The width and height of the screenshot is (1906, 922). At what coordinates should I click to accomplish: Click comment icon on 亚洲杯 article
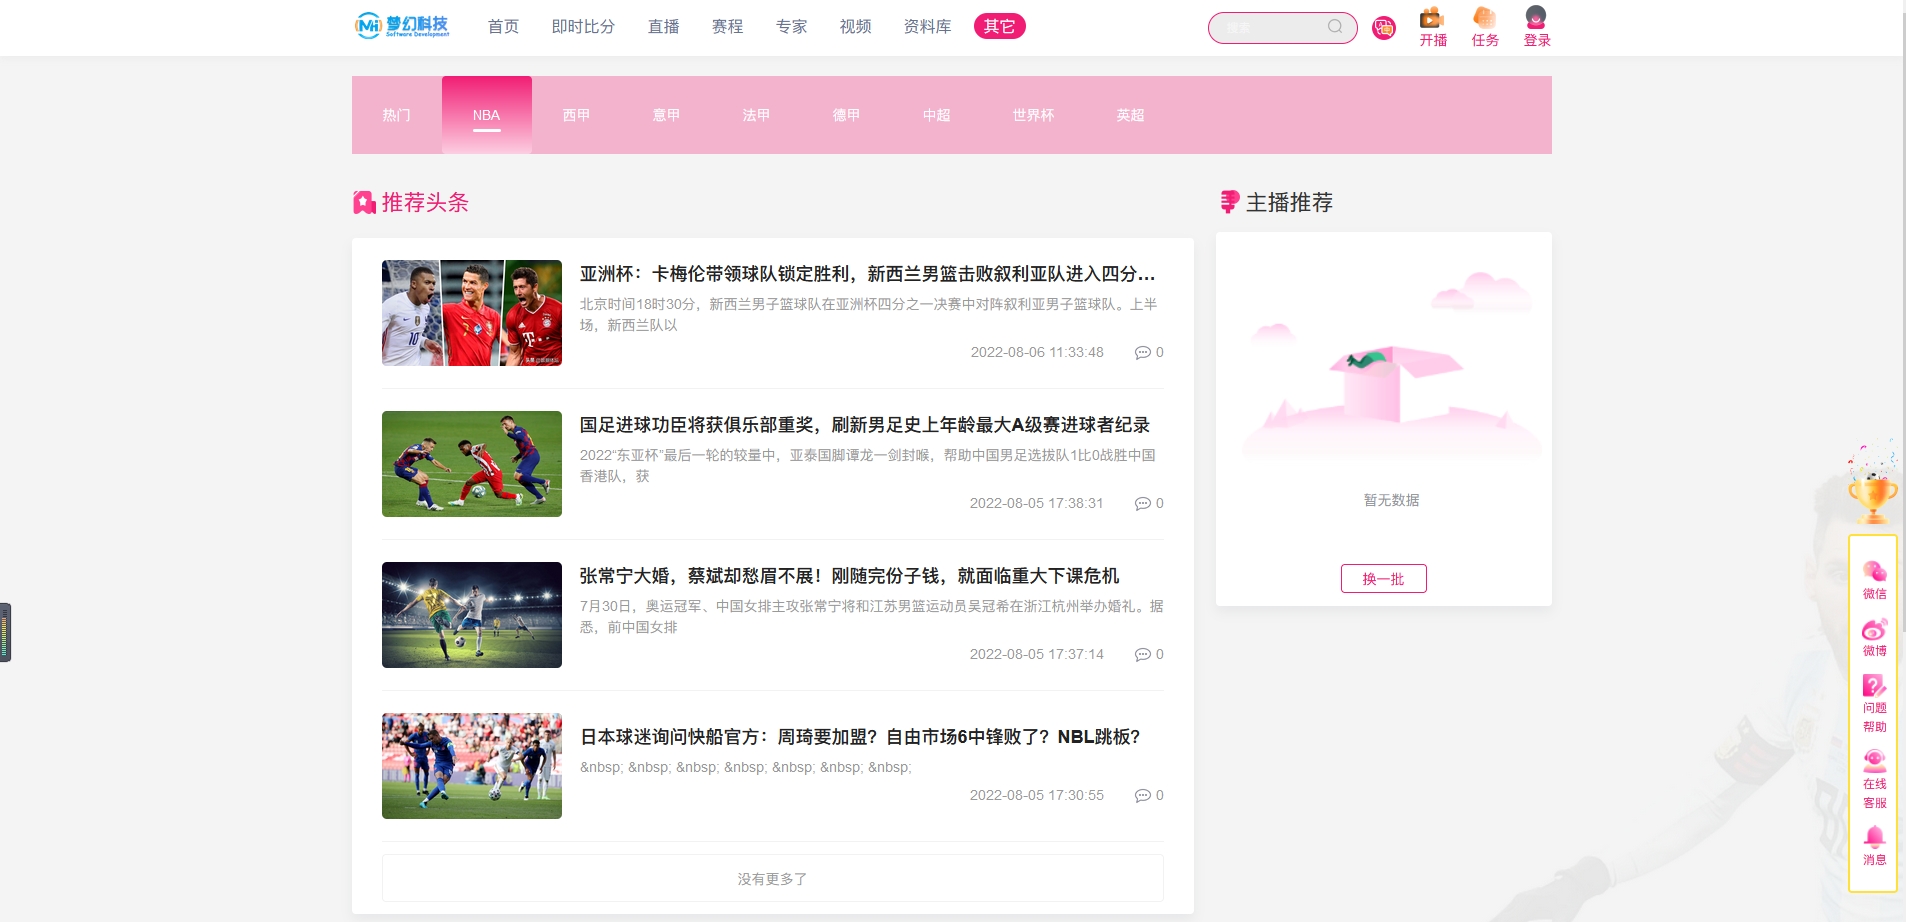[x=1142, y=353]
